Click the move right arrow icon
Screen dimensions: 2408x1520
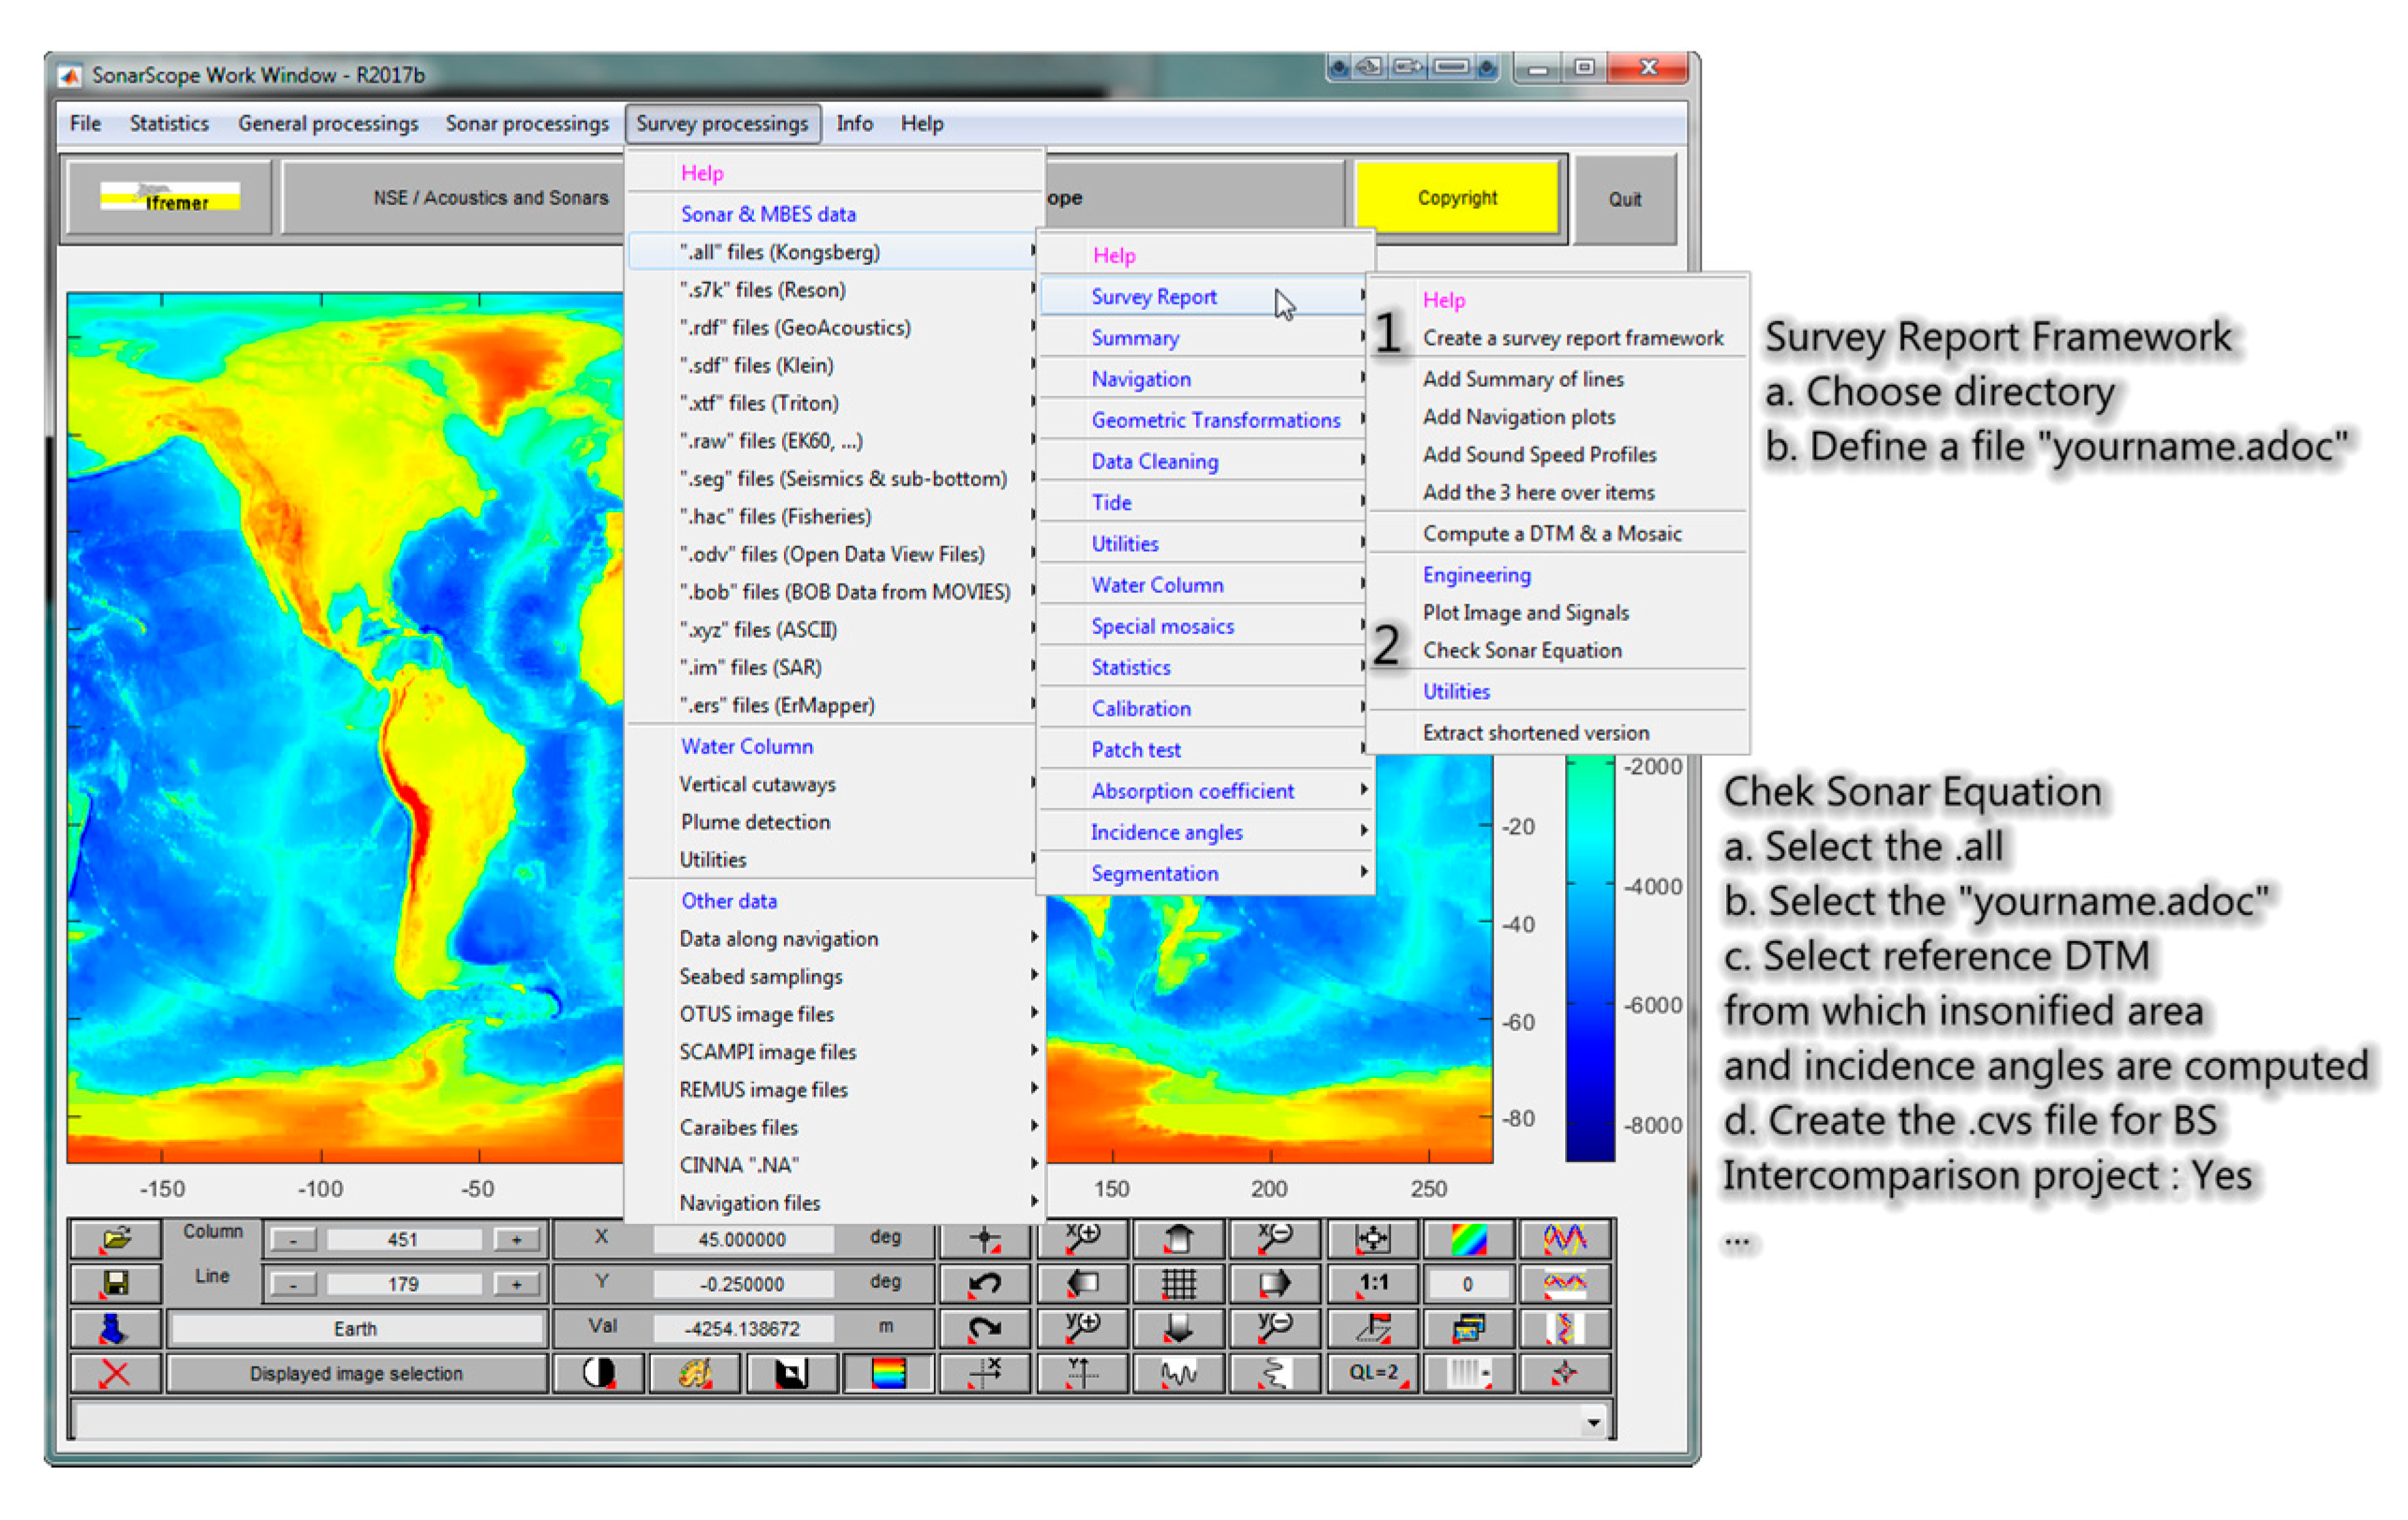pos(1275,1284)
